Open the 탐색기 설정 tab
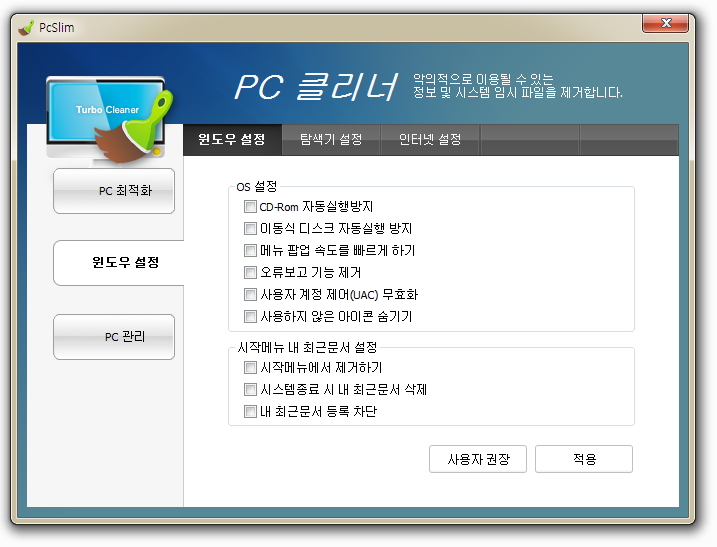 point(331,139)
